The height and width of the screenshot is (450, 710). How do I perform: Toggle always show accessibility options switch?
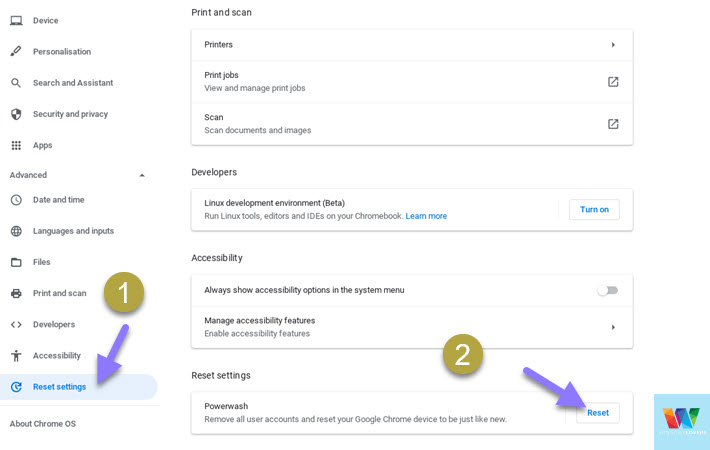tap(608, 290)
